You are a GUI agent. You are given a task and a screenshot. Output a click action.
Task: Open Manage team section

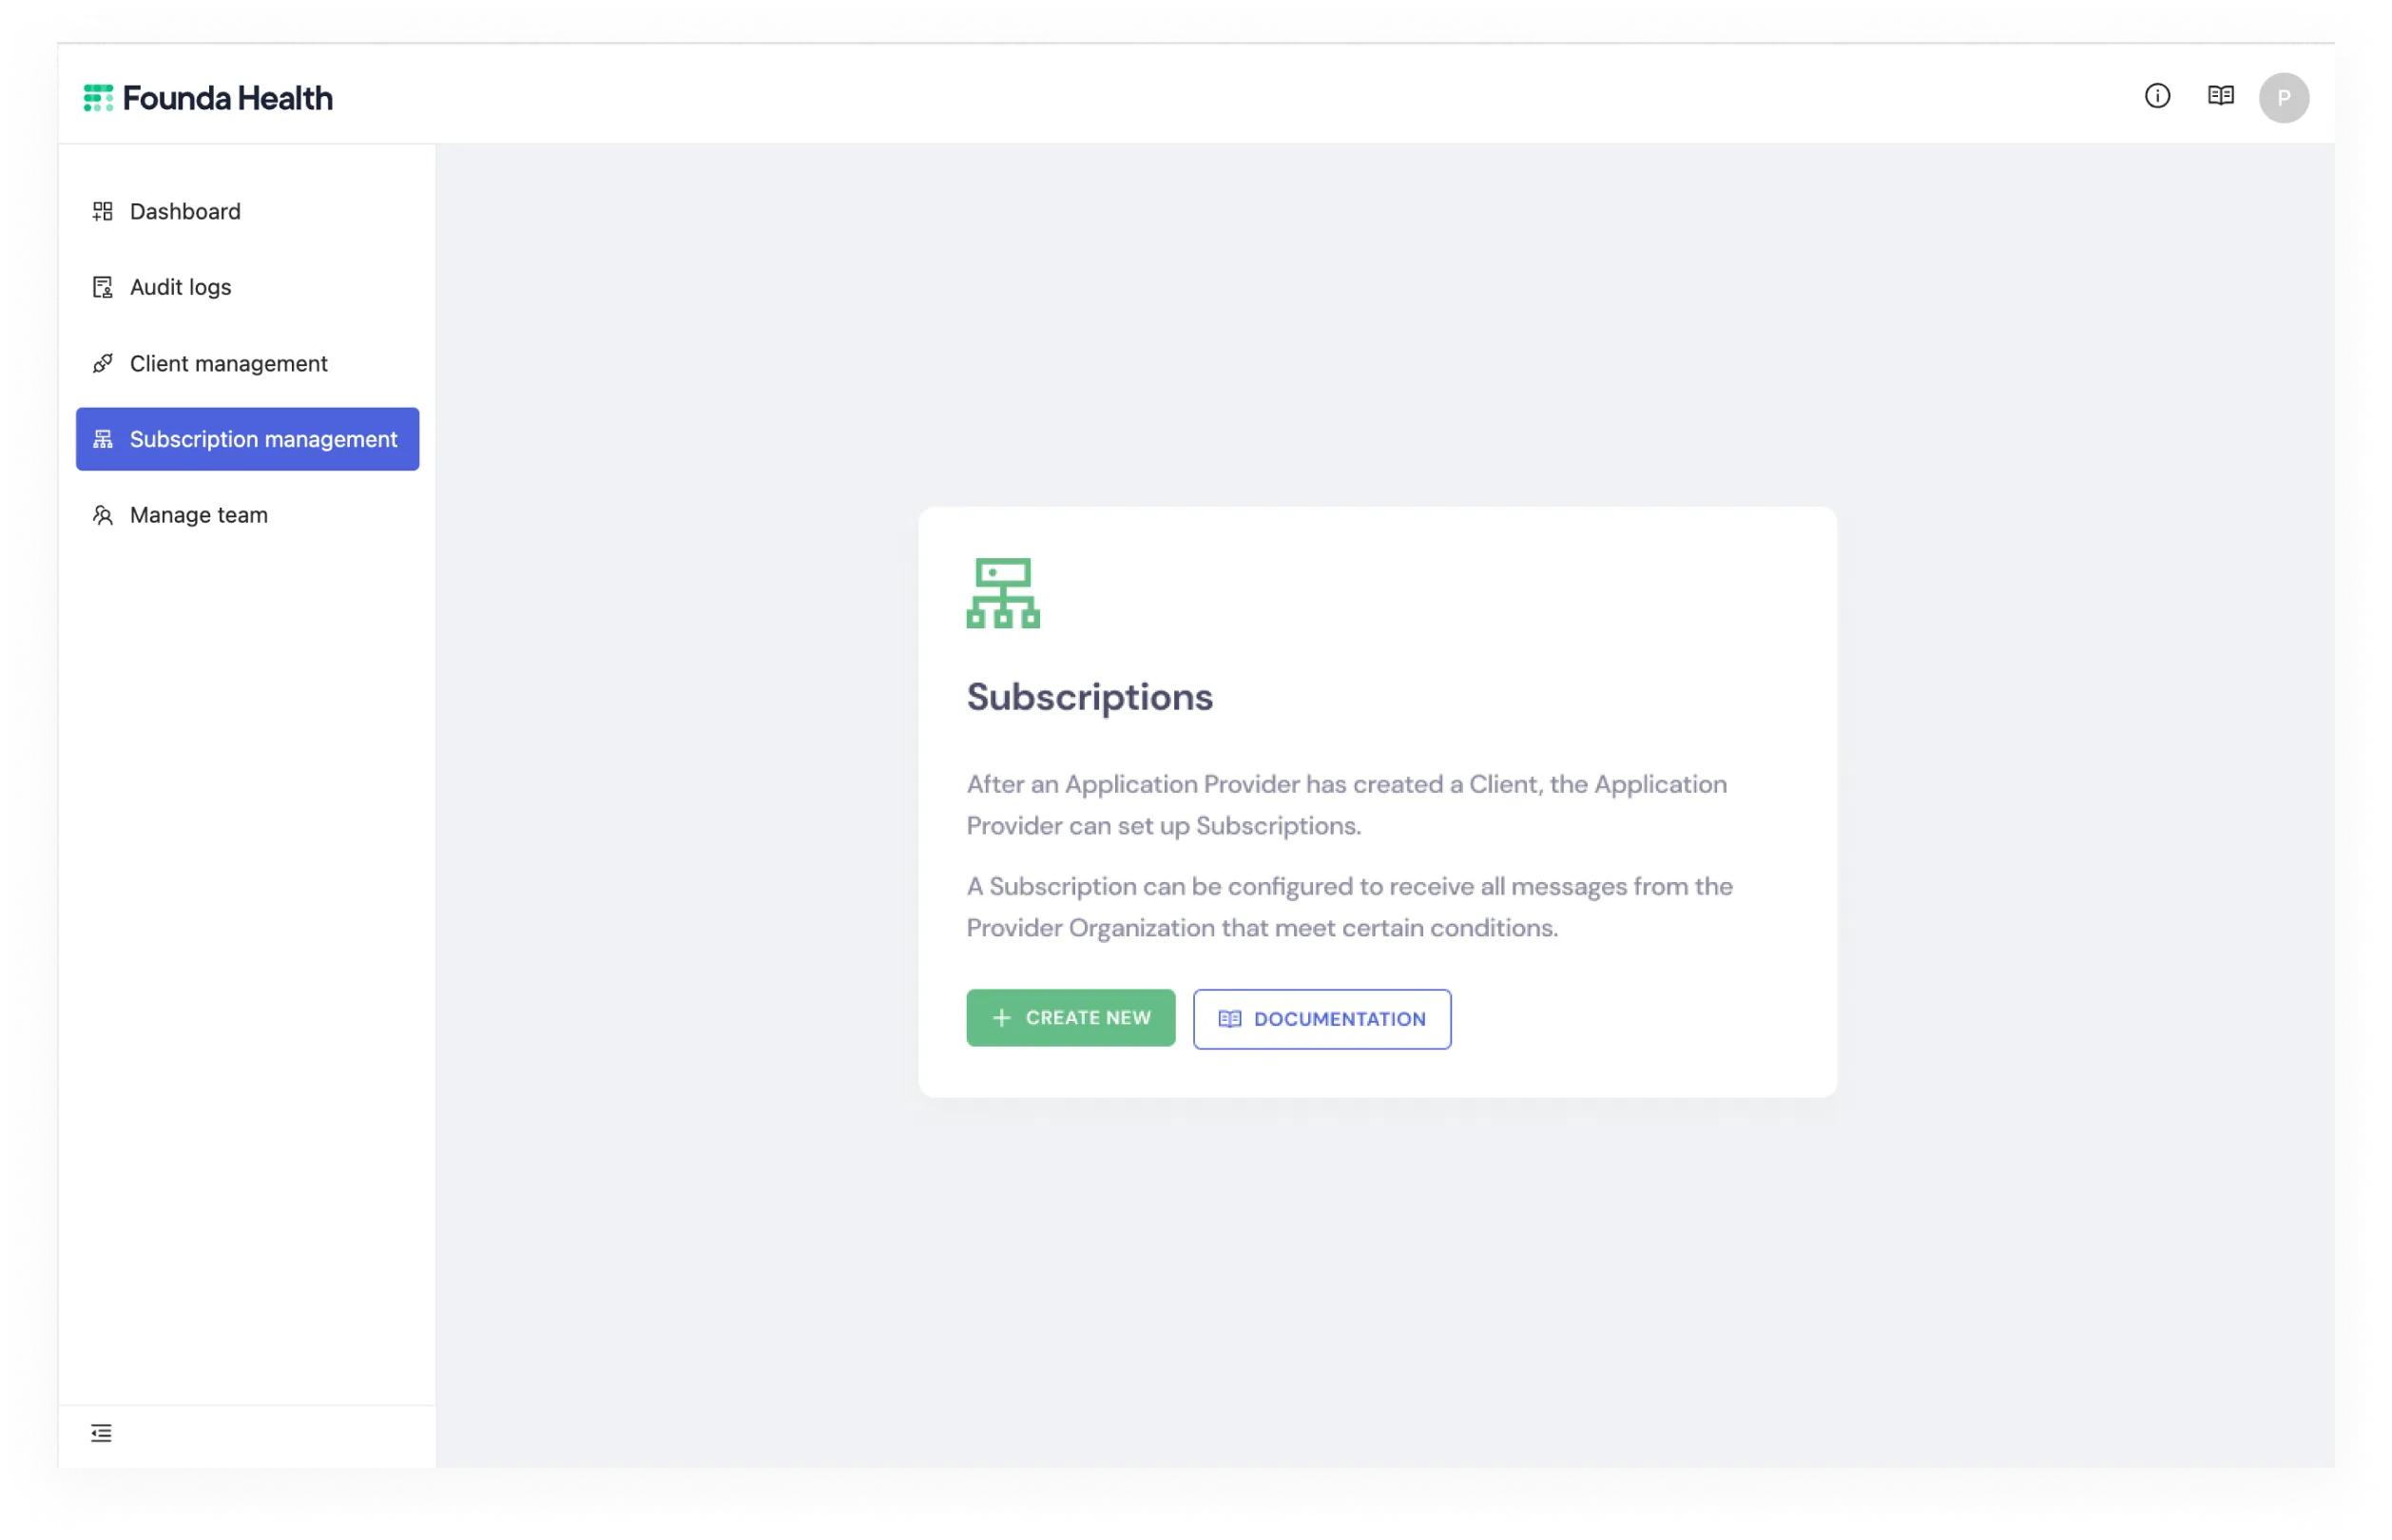point(247,515)
